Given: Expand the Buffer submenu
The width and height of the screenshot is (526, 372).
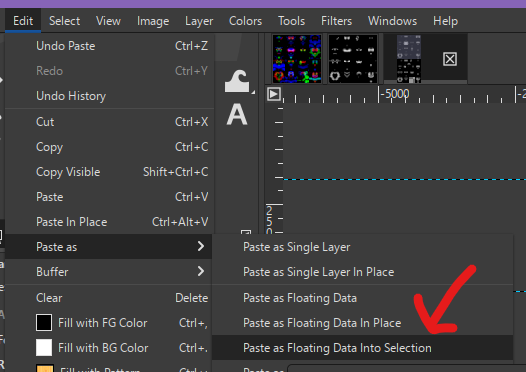Looking at the screenshot, I should [x=109, y=271].
